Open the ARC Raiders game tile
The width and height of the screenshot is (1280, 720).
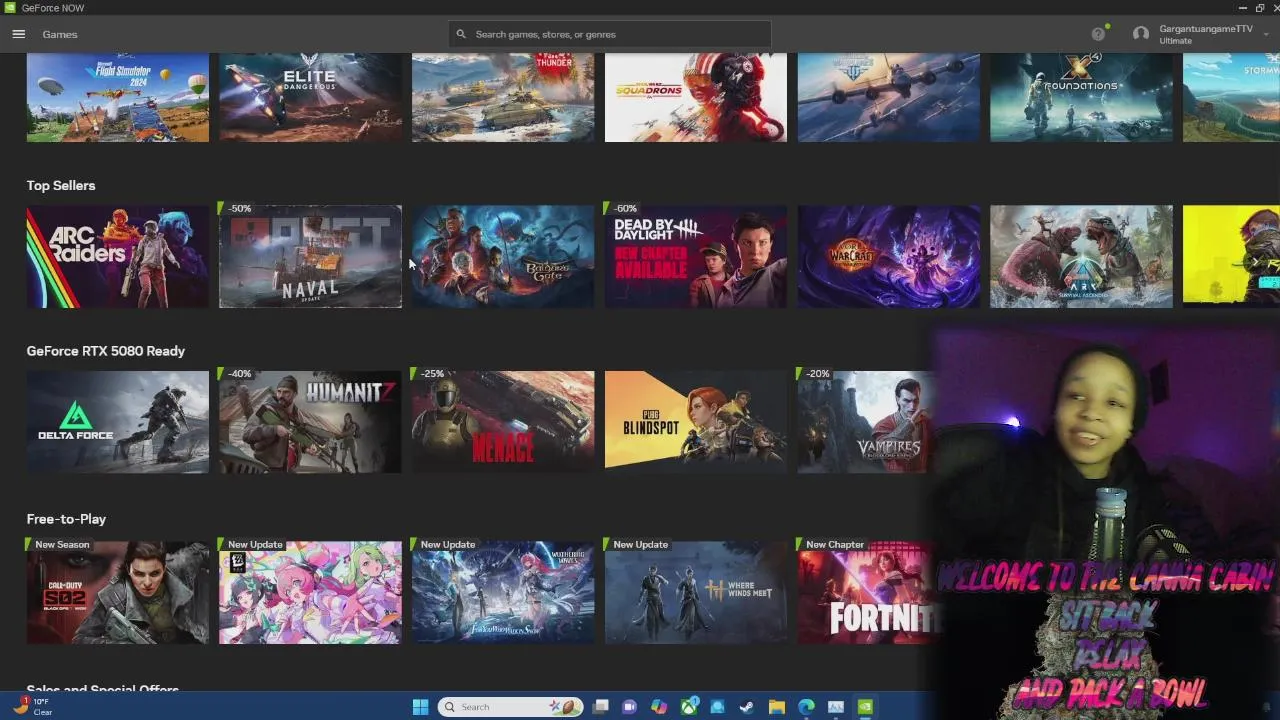pyautogui.click(x=118, y=256)
